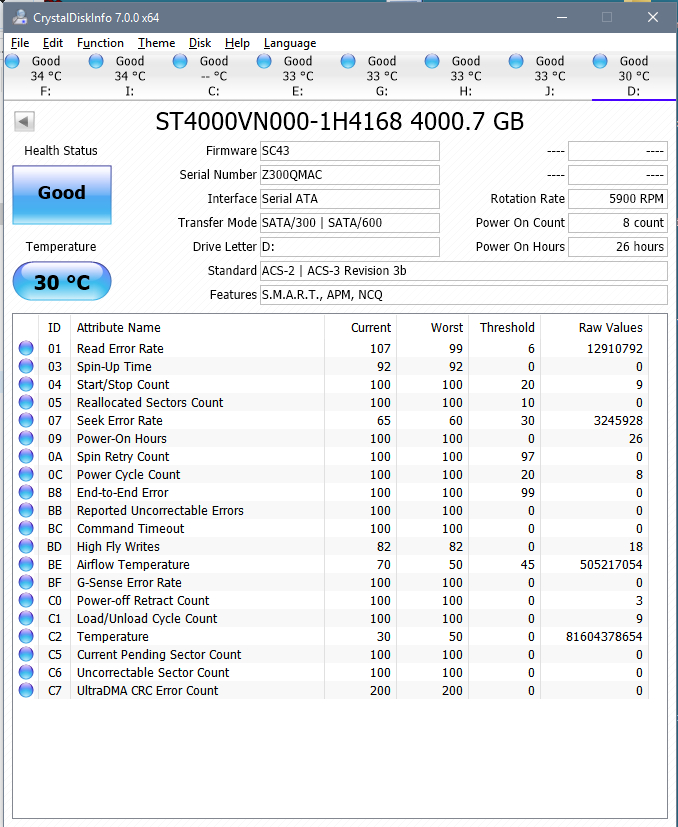678x827 pixels.
Task: Switch to the D: disk tab
Action: [634, 76]
